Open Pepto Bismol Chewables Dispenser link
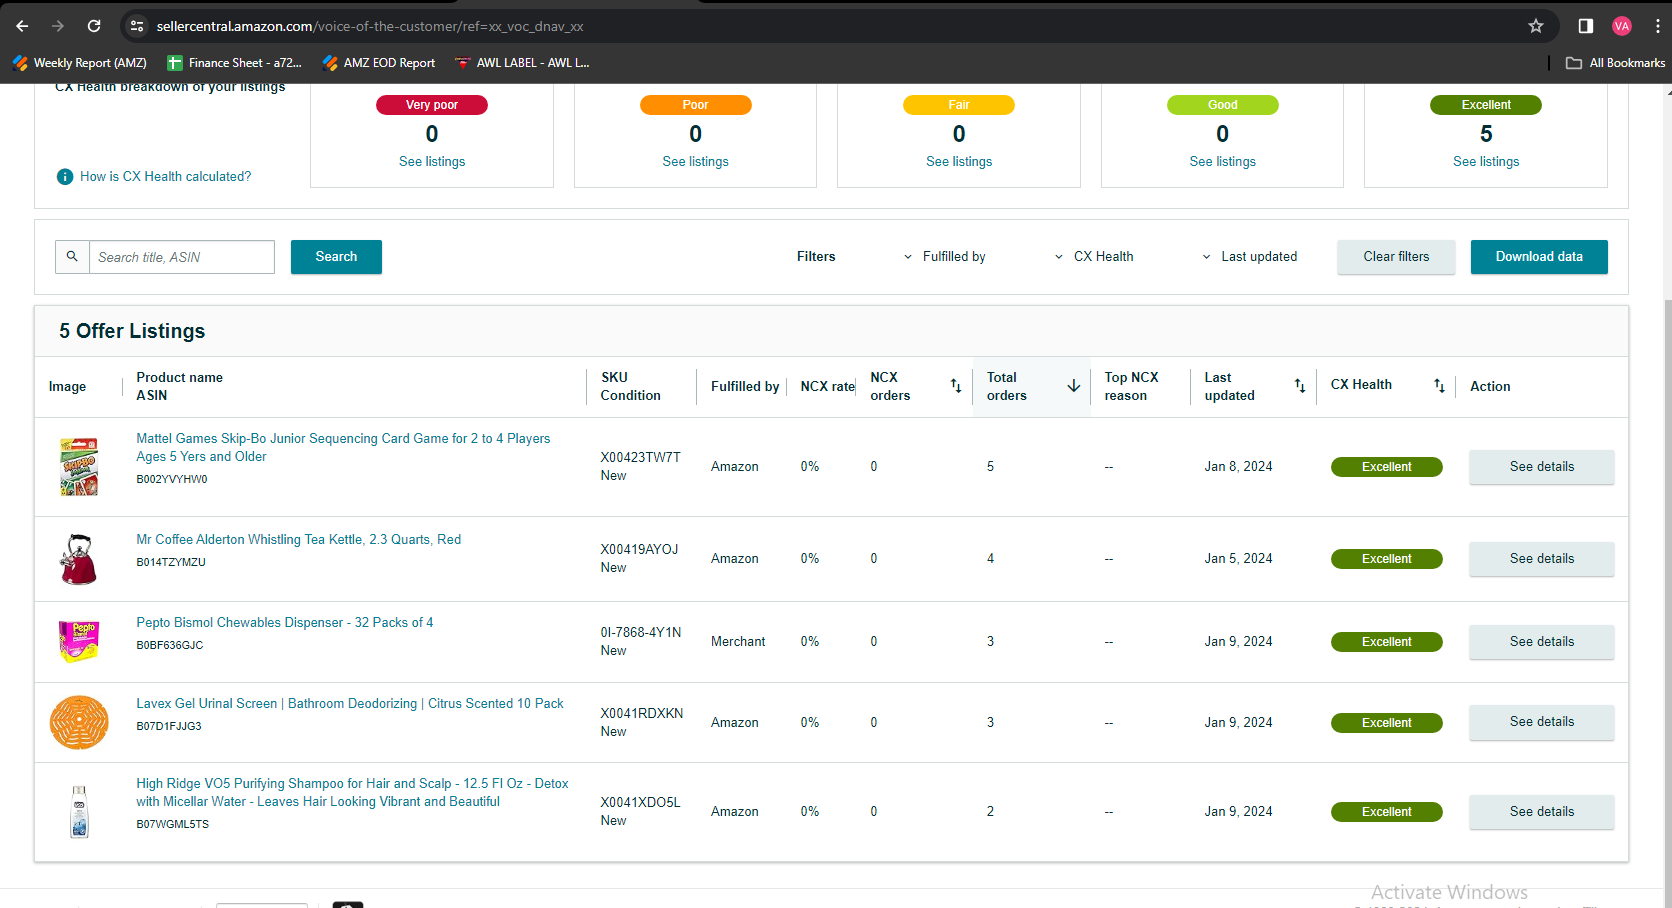 285,623
